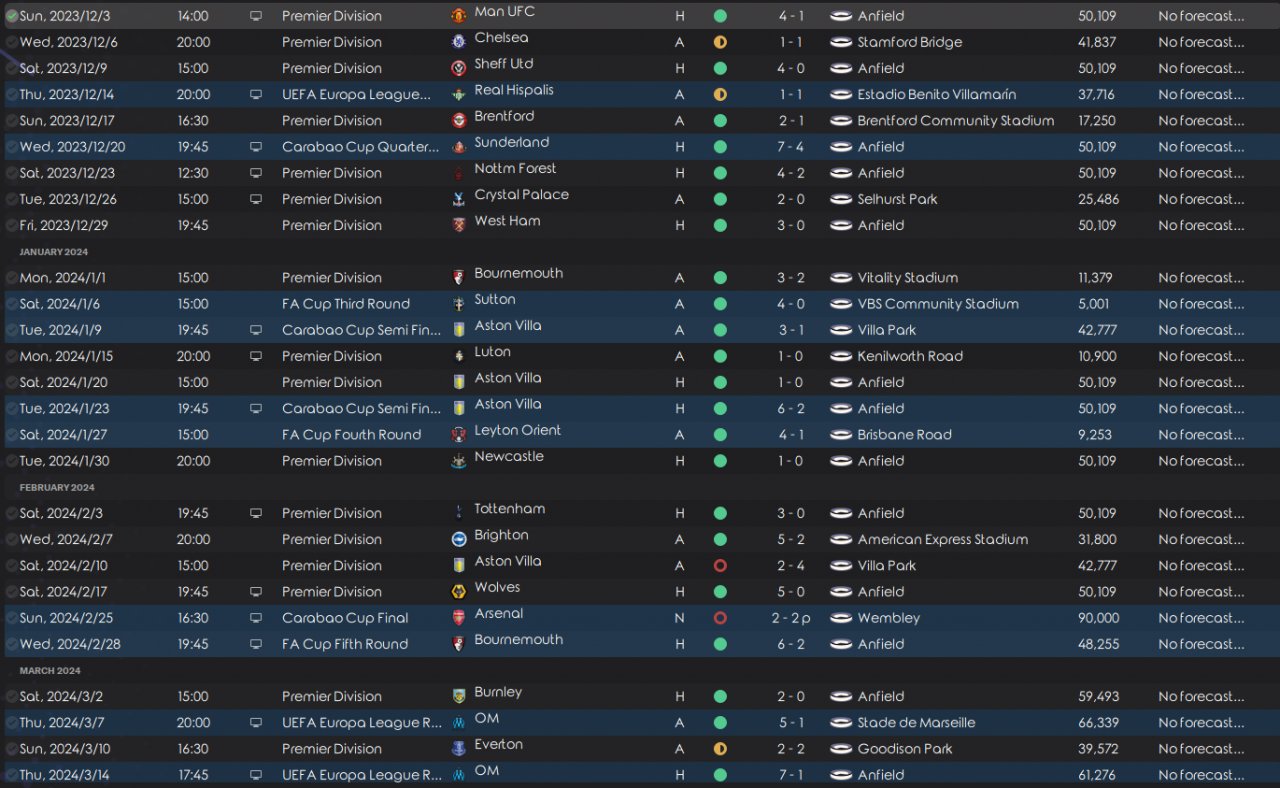This screenshot has width=1280, height=788.
Task: Click the JANUARY 2024 month header
Action: pyautogui.click(x=54, y=252)
